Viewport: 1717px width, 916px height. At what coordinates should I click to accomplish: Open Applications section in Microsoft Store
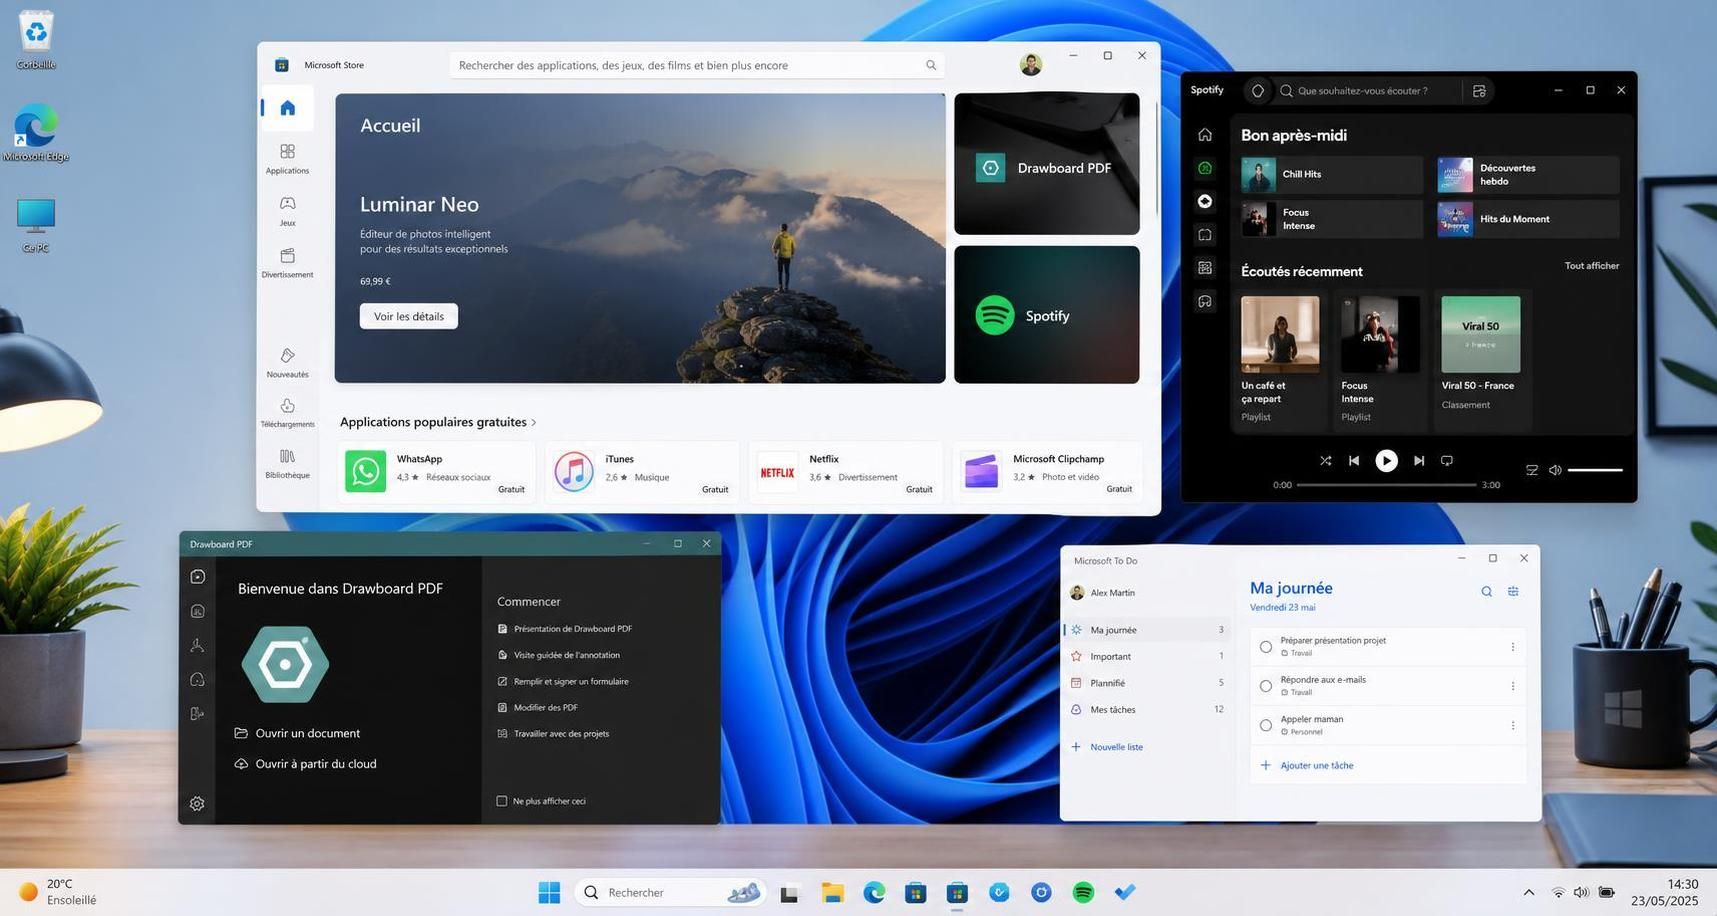click(x=288, y=158)
